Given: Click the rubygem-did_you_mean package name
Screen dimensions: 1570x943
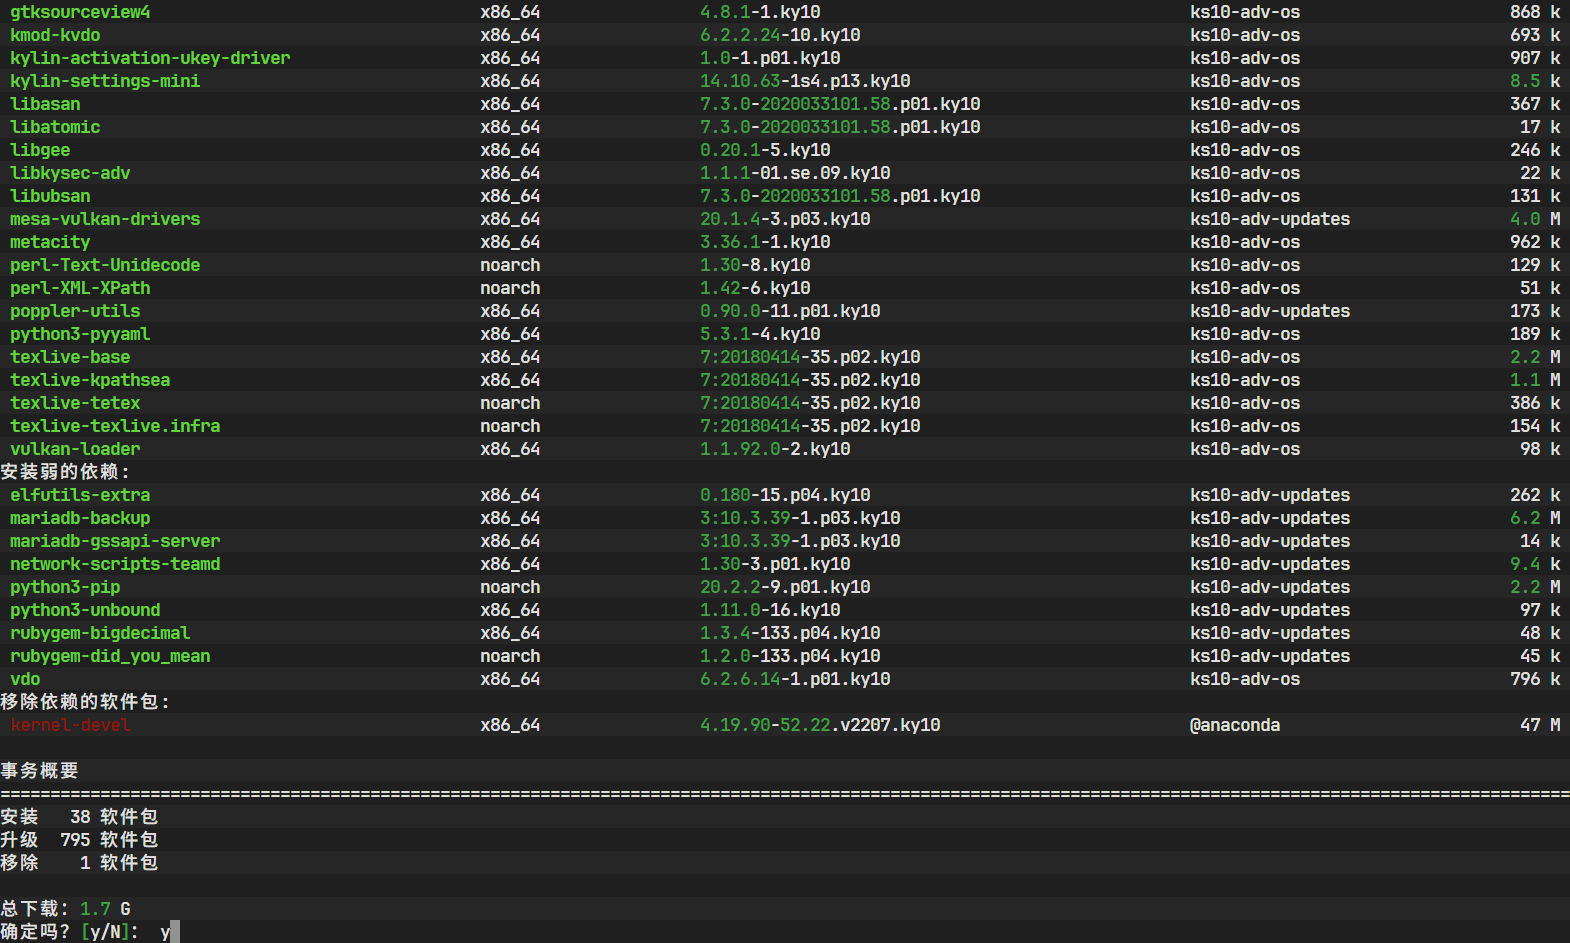Looking at the screenshot, I should 110,656.
